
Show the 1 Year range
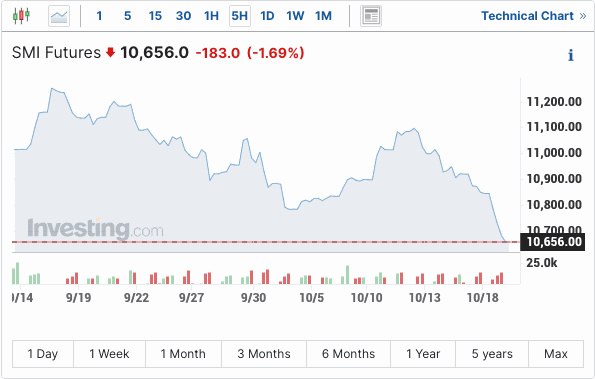[423, 354]
